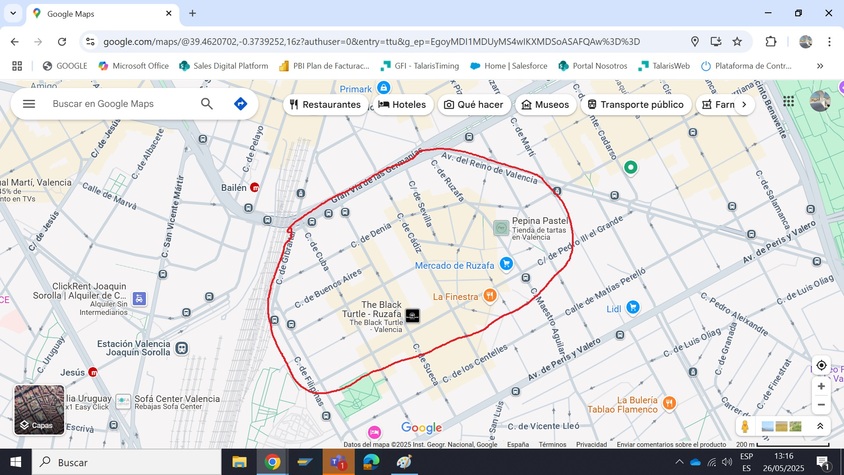This screenshot has height=475, width=844.
Task: Select the Mercado de Ruzafa map pin
Action: pos(506,264)
